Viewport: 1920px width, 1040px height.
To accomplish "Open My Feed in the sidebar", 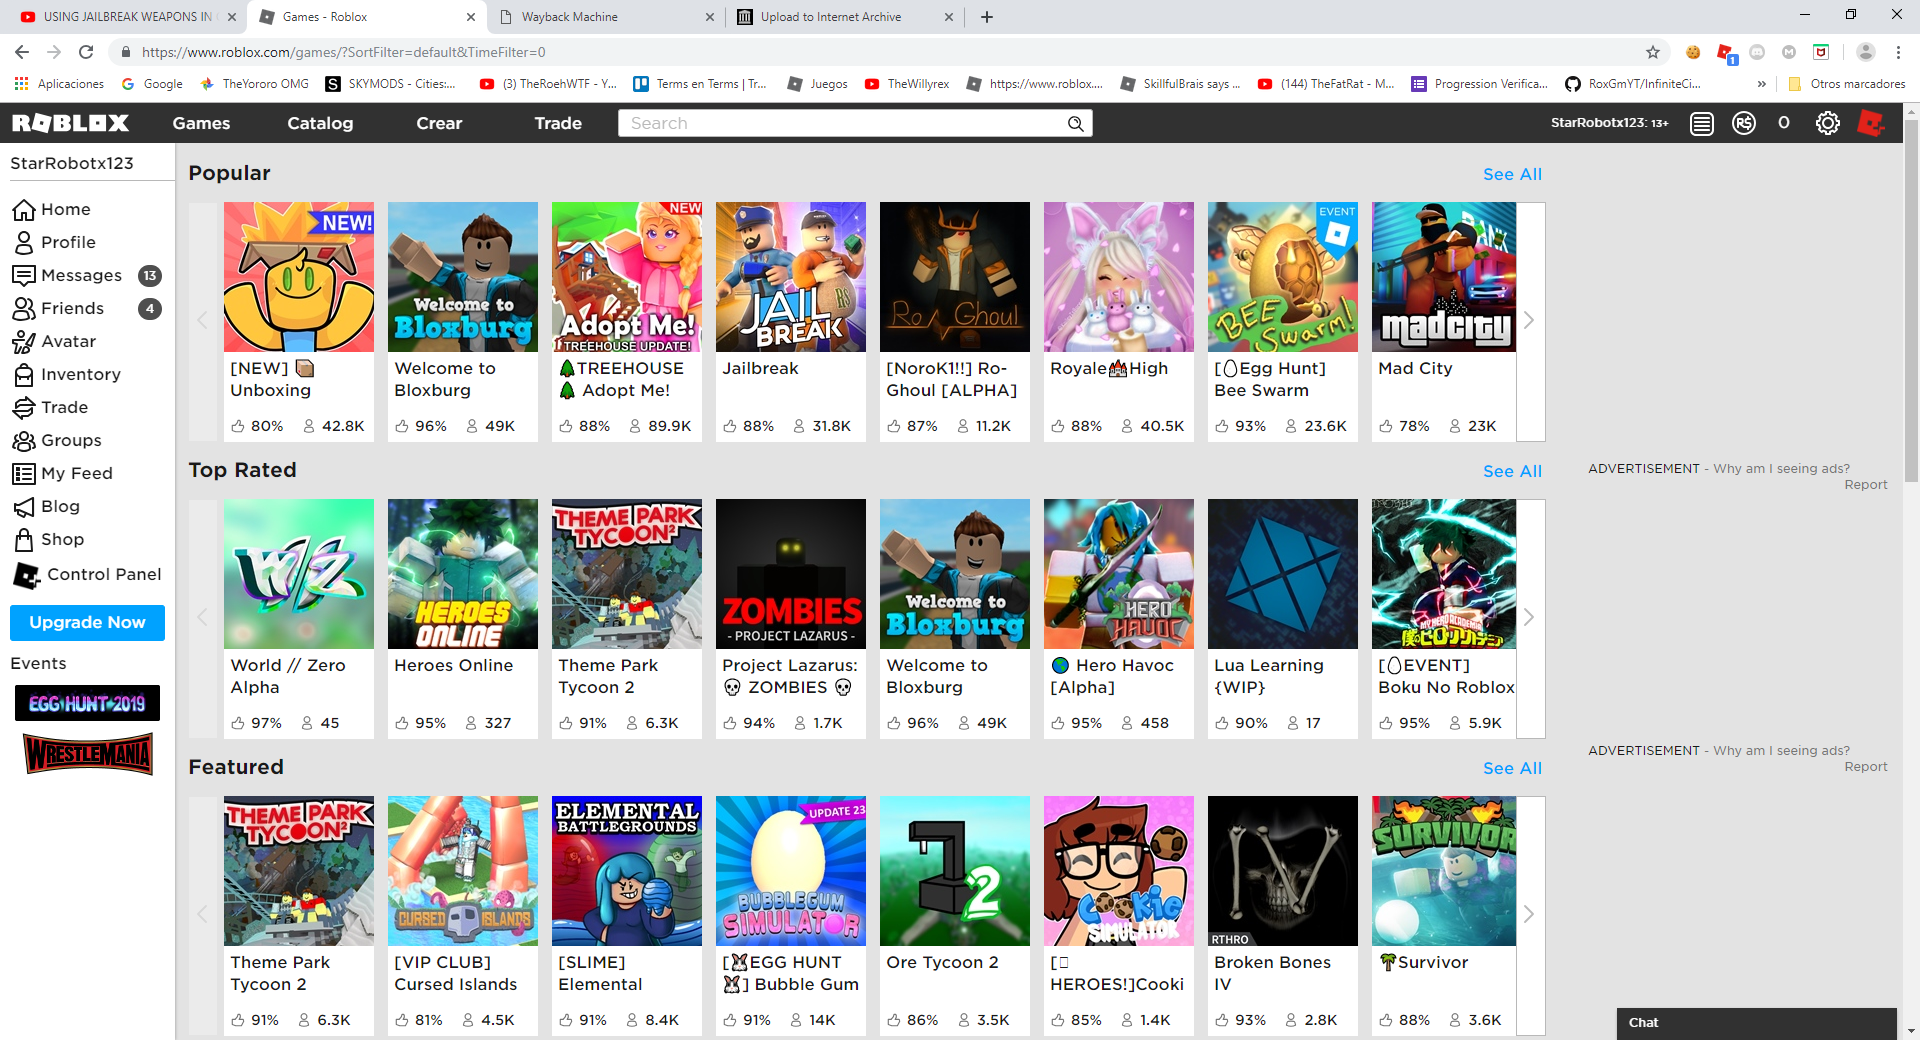I will [x=63, y=473].
